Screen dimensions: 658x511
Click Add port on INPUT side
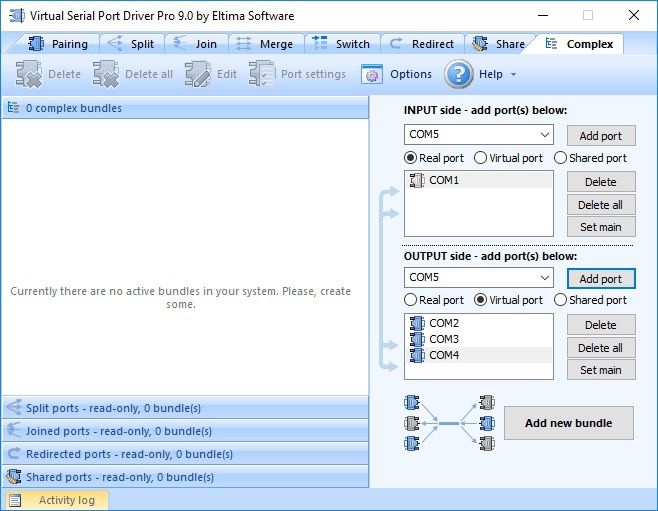click(601, 136)
